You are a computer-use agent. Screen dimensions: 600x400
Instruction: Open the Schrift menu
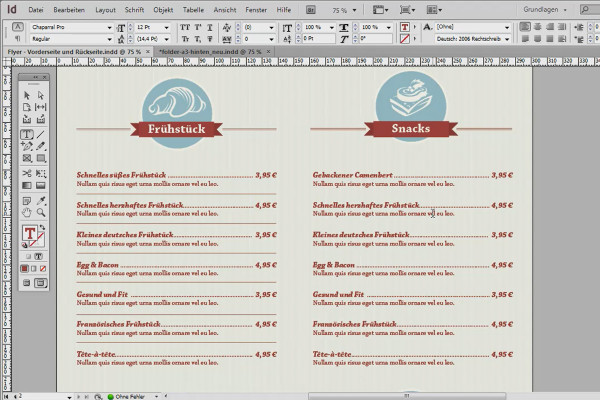coord(134,10)
